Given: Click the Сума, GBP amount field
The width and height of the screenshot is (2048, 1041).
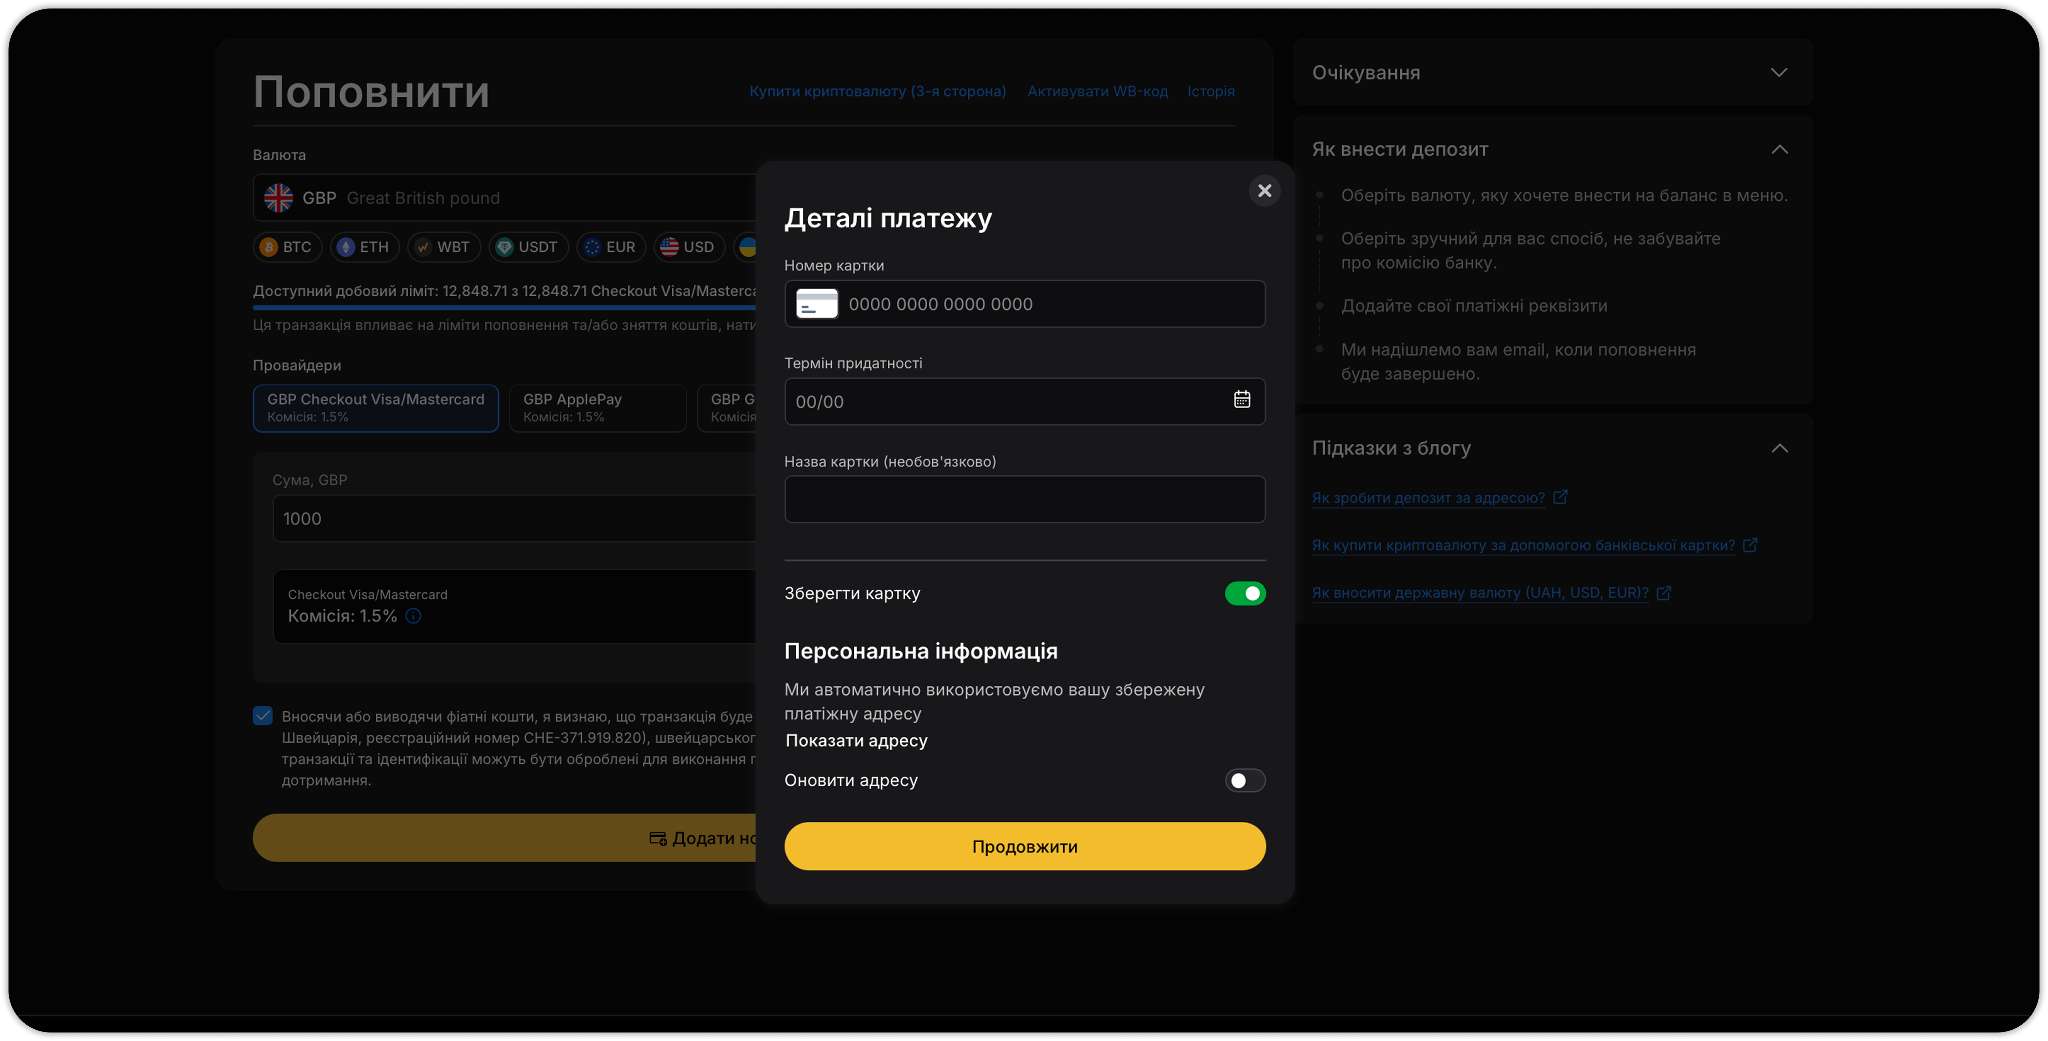Looking at the screenshot, I should [x=514, y=518].
